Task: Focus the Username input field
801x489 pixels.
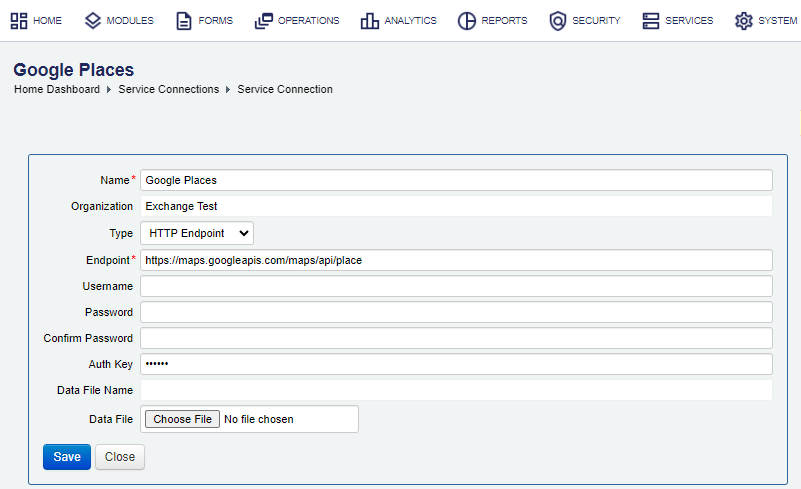Action: click(x=456, y=286)
